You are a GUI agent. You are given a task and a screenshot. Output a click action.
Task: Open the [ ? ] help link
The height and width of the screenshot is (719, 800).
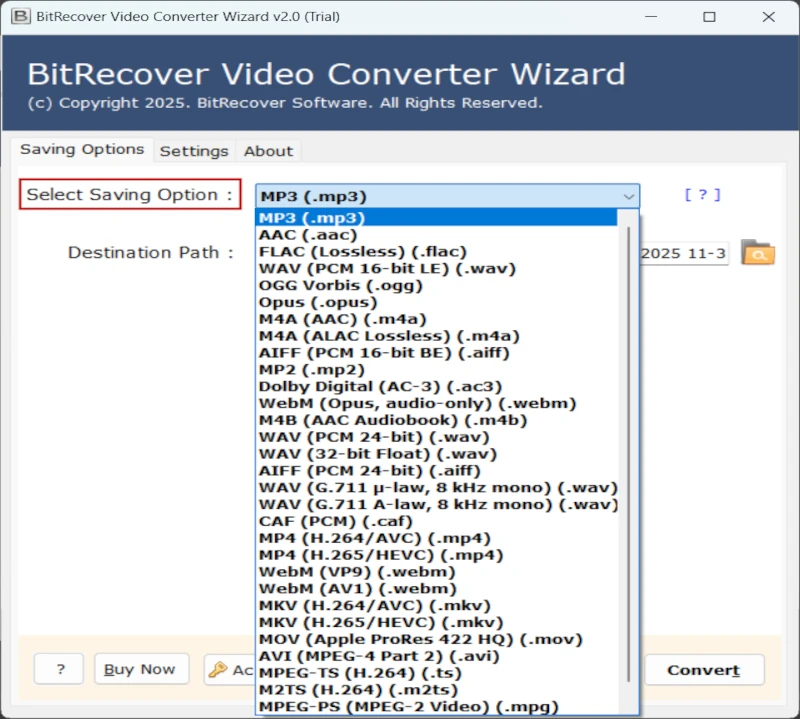(703, 194)
